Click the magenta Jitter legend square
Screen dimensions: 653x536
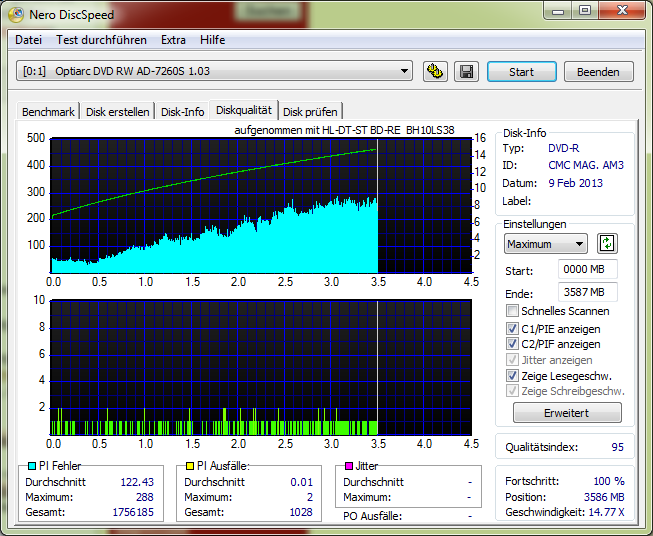pyautogui.click(x=349, y=466)
